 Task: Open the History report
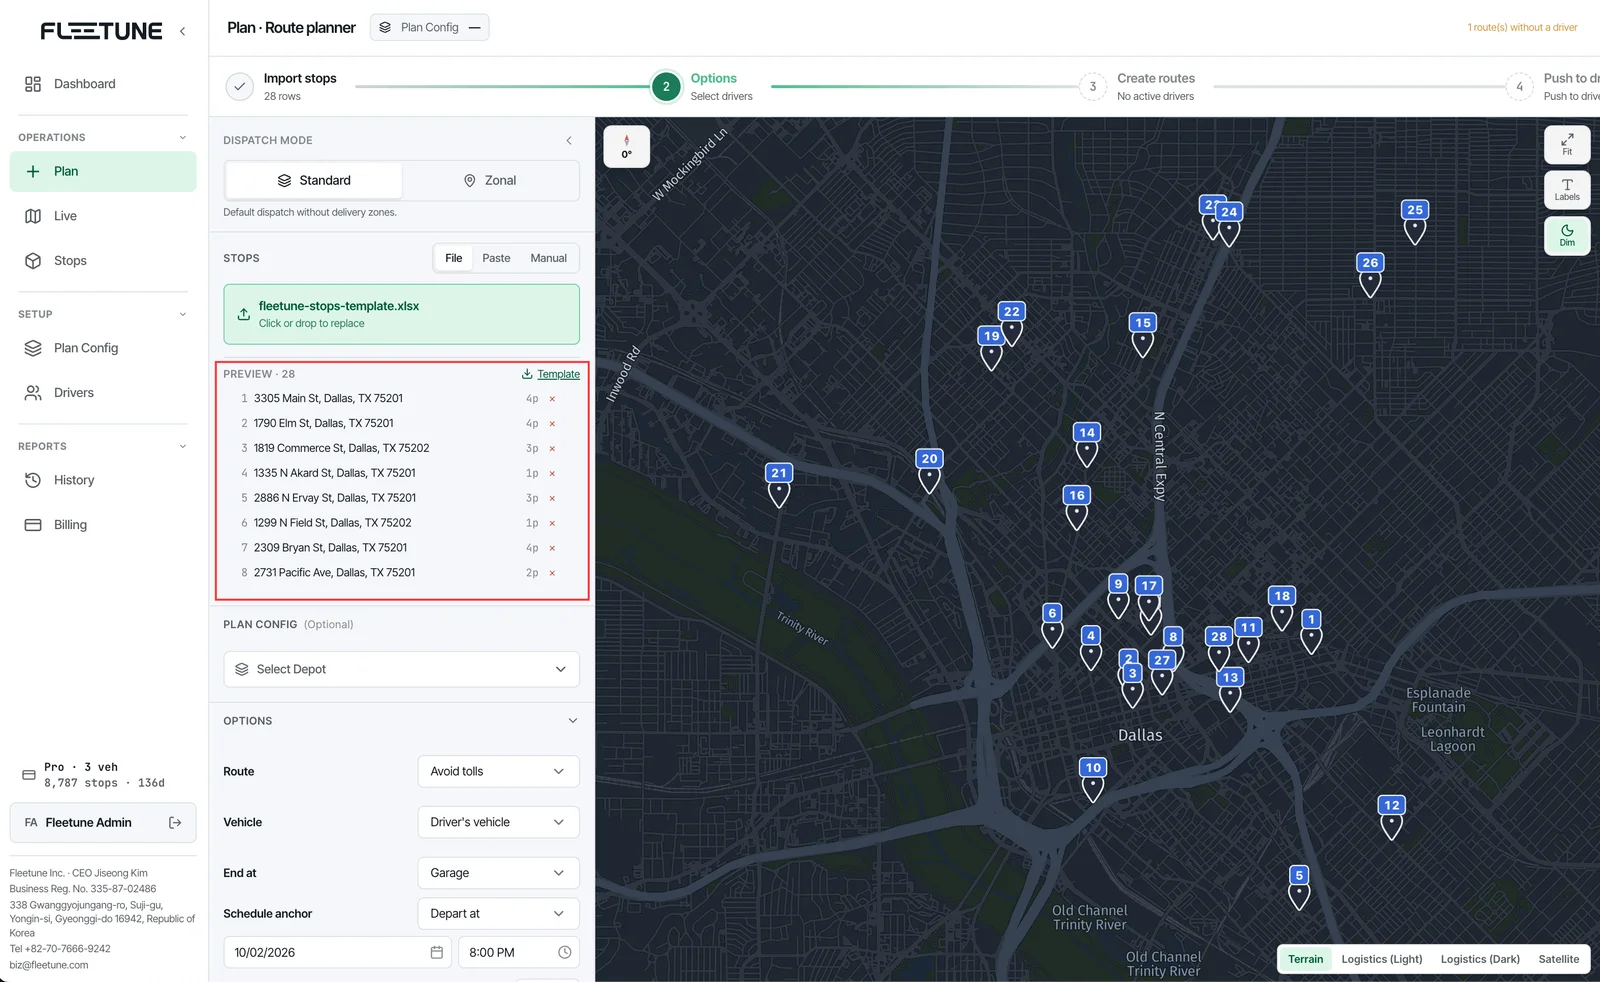(103, 480)
